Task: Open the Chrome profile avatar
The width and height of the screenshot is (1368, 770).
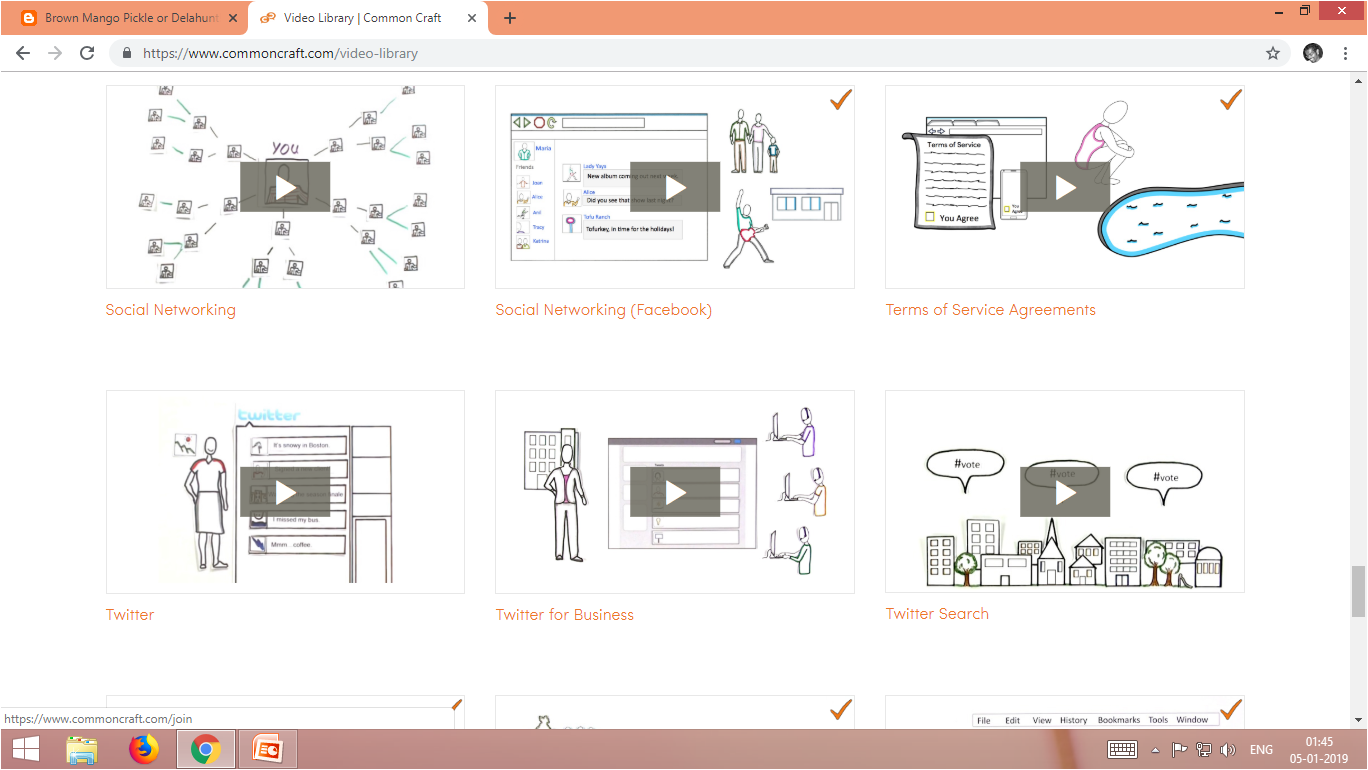Action: [x=1313, y=53]
